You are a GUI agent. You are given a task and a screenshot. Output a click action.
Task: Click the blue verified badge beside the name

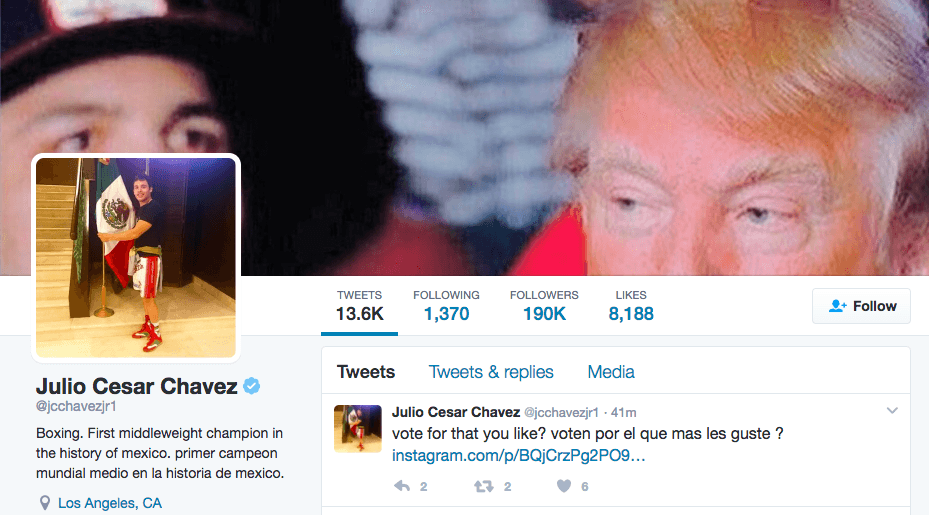252,386
